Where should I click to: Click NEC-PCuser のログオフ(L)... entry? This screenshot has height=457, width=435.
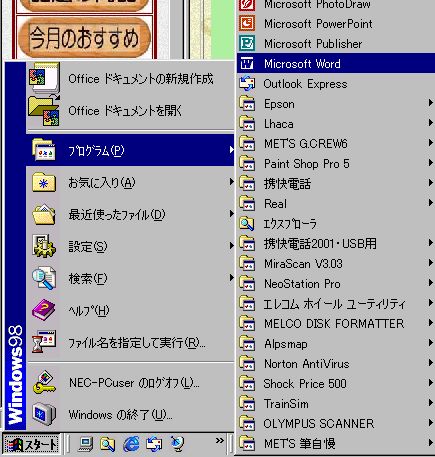(x=130, y=382)
